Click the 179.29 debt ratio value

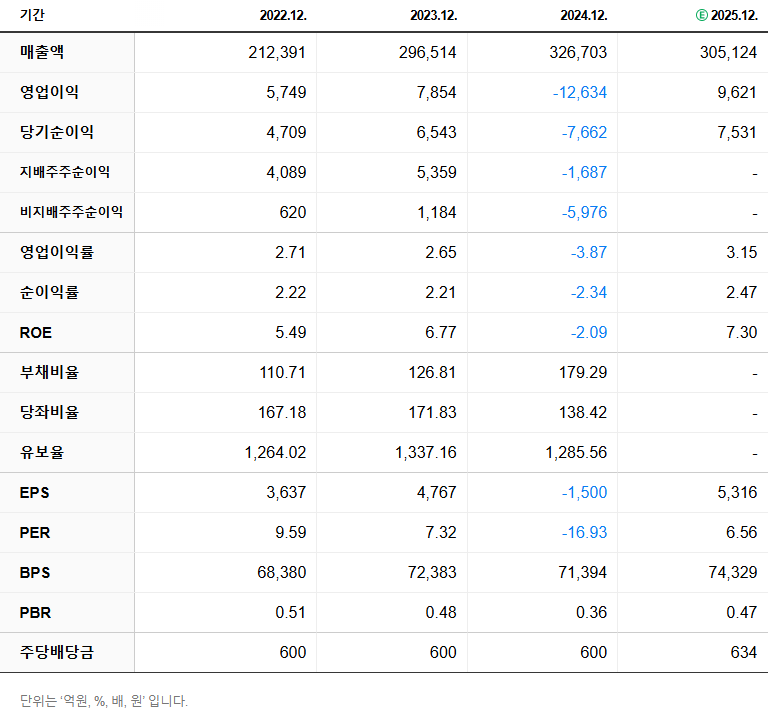tap(583, 372)
